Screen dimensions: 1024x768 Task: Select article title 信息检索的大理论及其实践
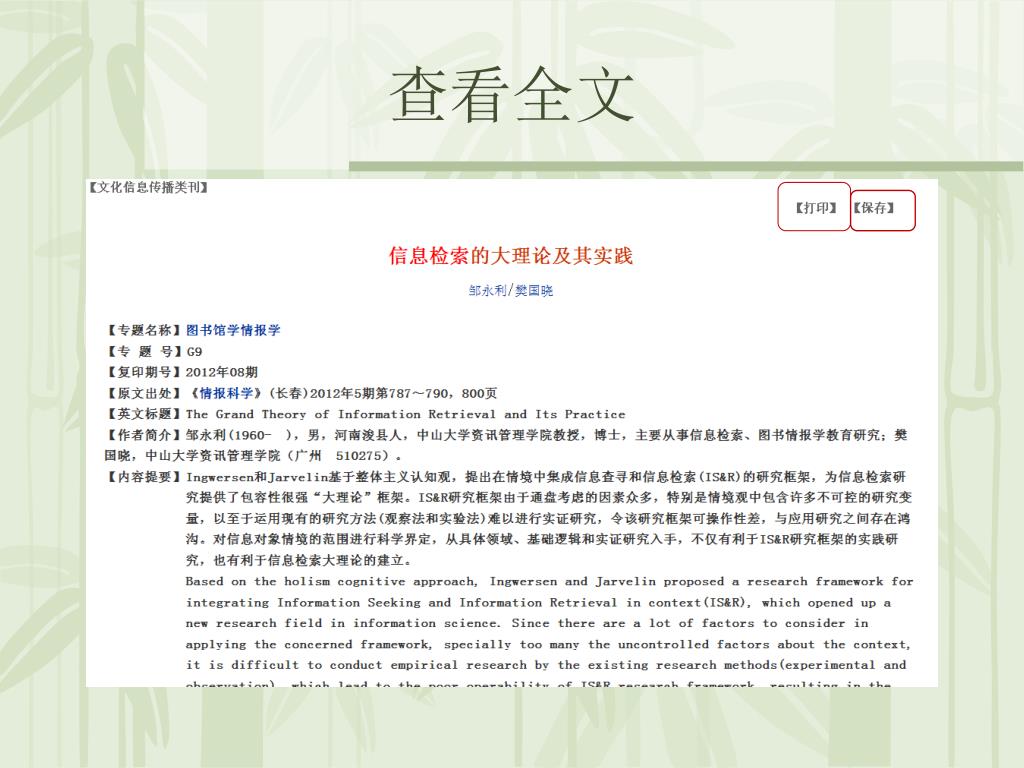click(511, 255)
